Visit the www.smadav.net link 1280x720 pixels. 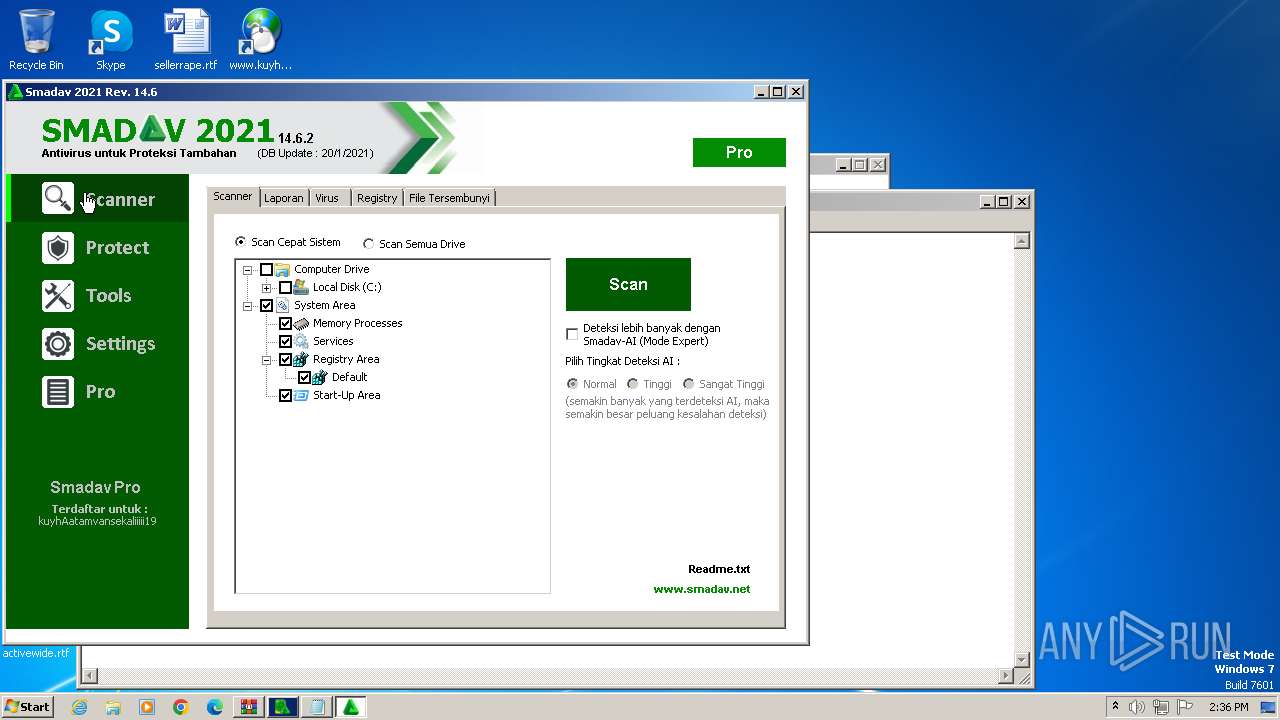click(702, 589)
